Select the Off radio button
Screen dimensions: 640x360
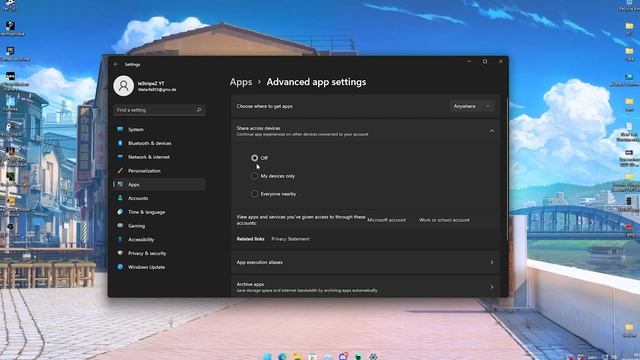click(x=254, y=158)
